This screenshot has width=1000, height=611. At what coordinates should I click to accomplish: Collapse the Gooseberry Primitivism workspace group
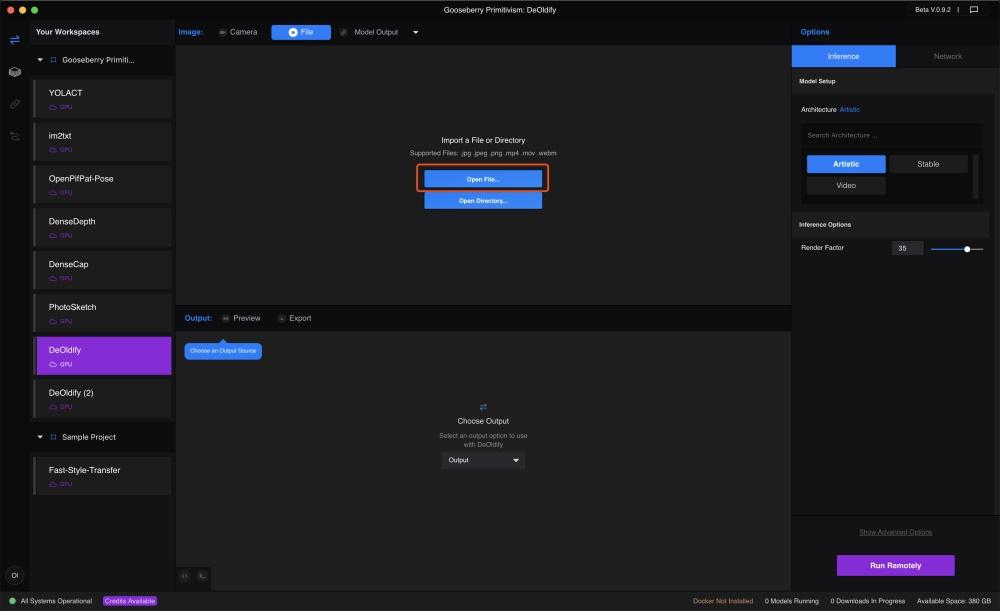(x=40, y=60)
